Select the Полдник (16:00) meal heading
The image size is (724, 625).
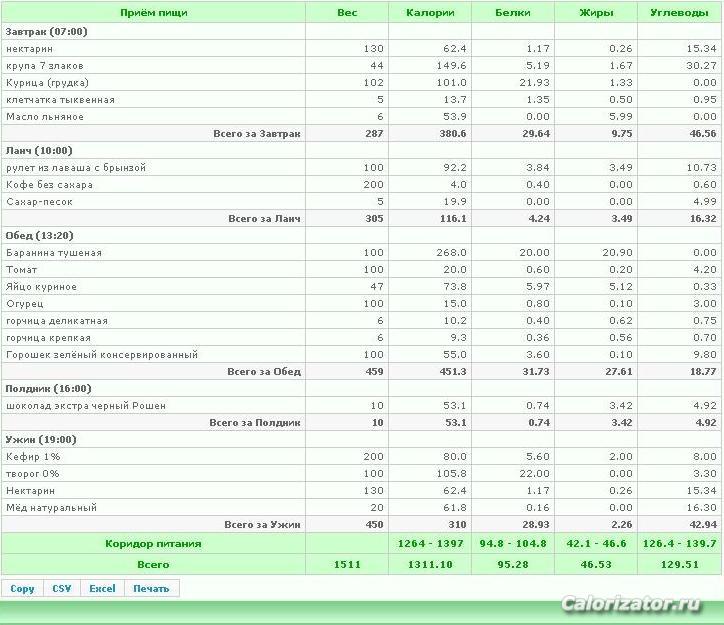[x=48, y=388]
